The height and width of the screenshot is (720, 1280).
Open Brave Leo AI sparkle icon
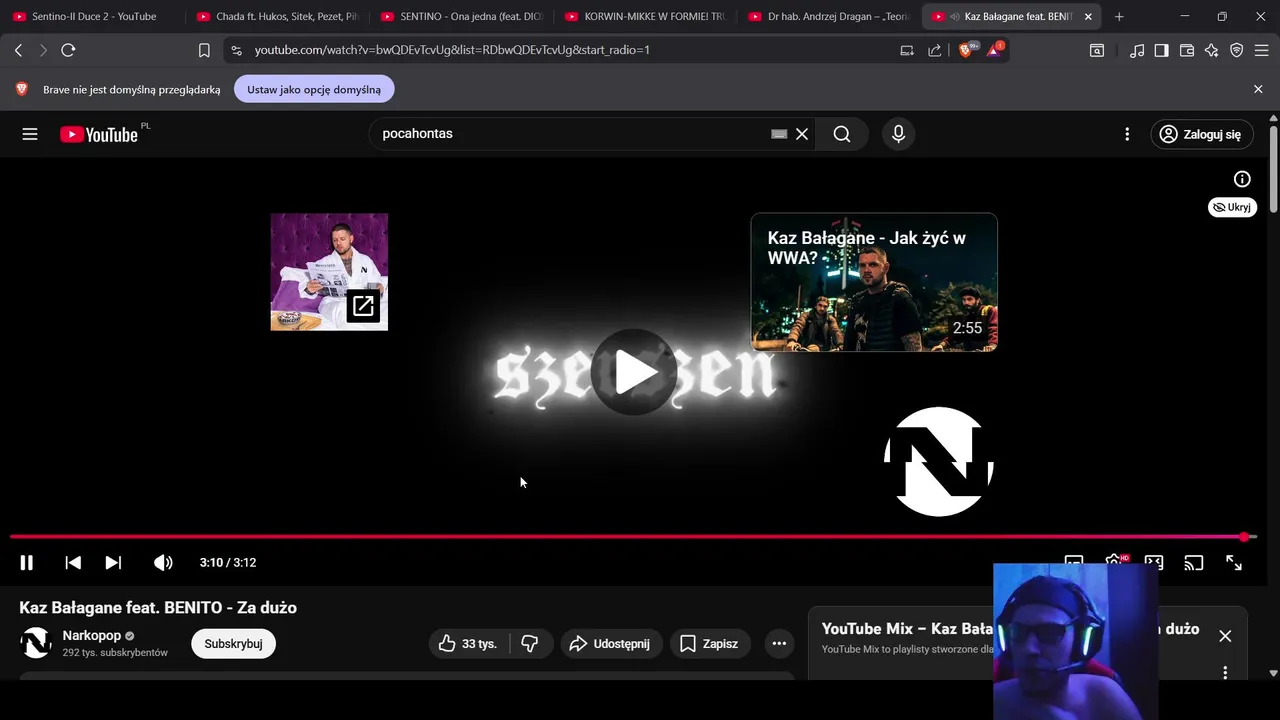click(x=1212, y=50)
